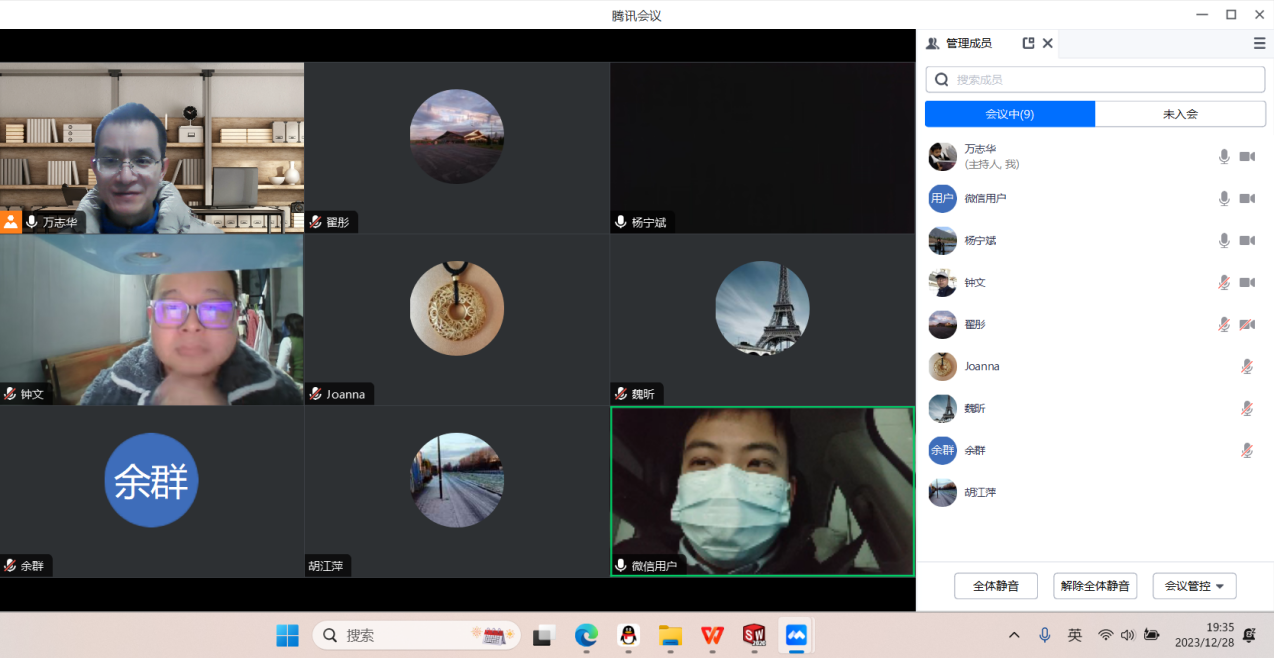Open the hamburger menu in member panel
The width and height of the screenshot is (1274, 658).
(x=1259, y=43)
